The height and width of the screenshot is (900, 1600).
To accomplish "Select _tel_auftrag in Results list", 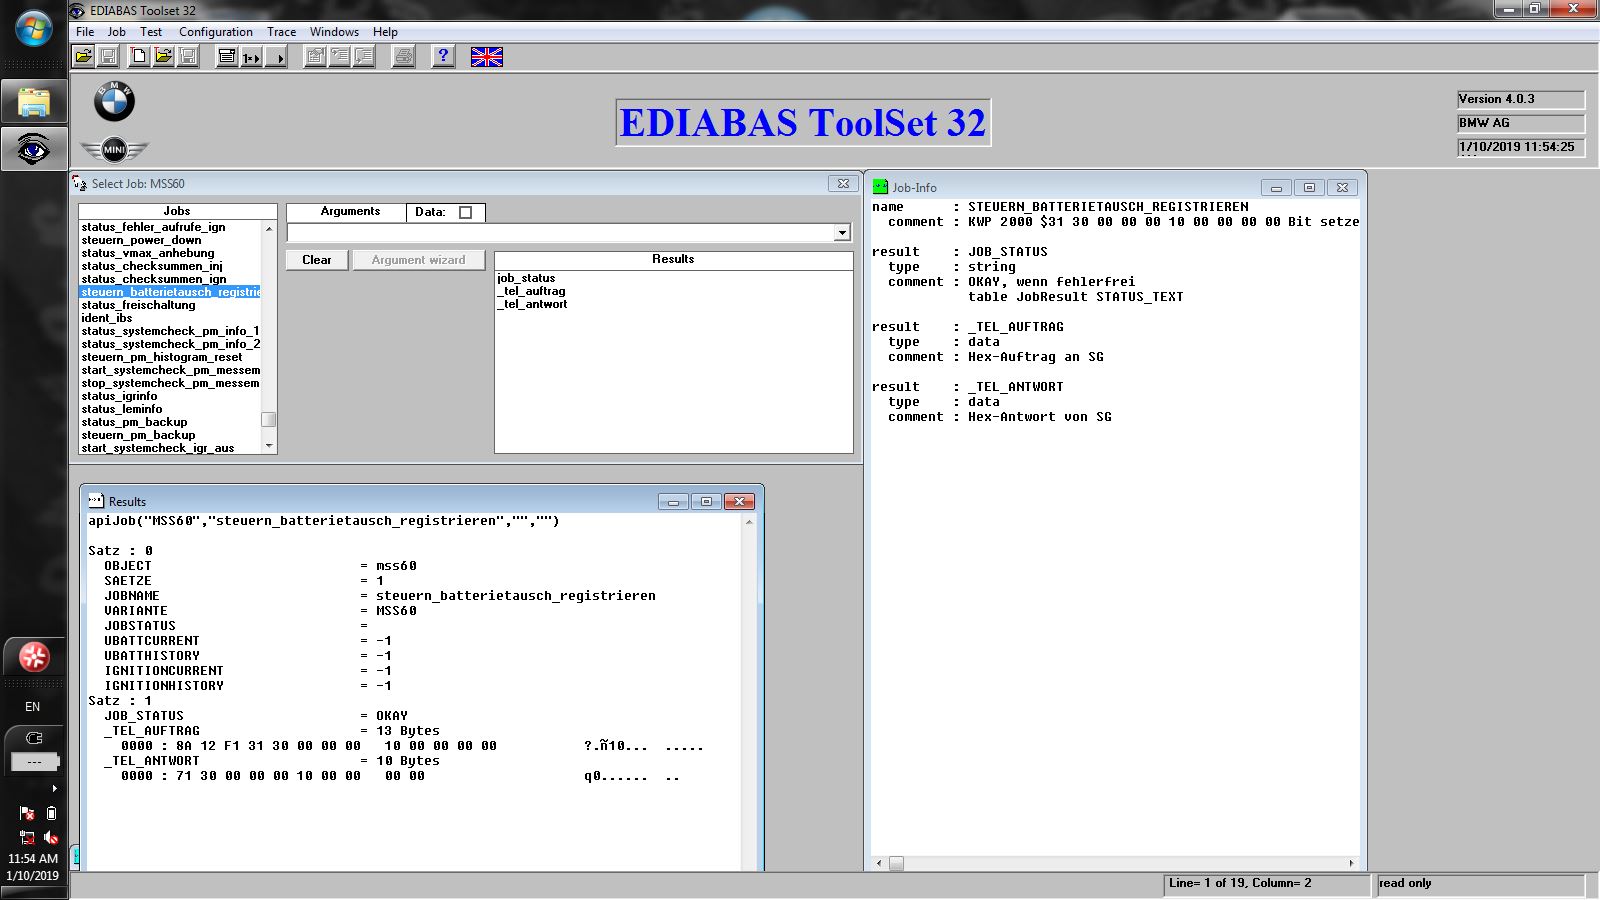I will (x=531, y=291).
